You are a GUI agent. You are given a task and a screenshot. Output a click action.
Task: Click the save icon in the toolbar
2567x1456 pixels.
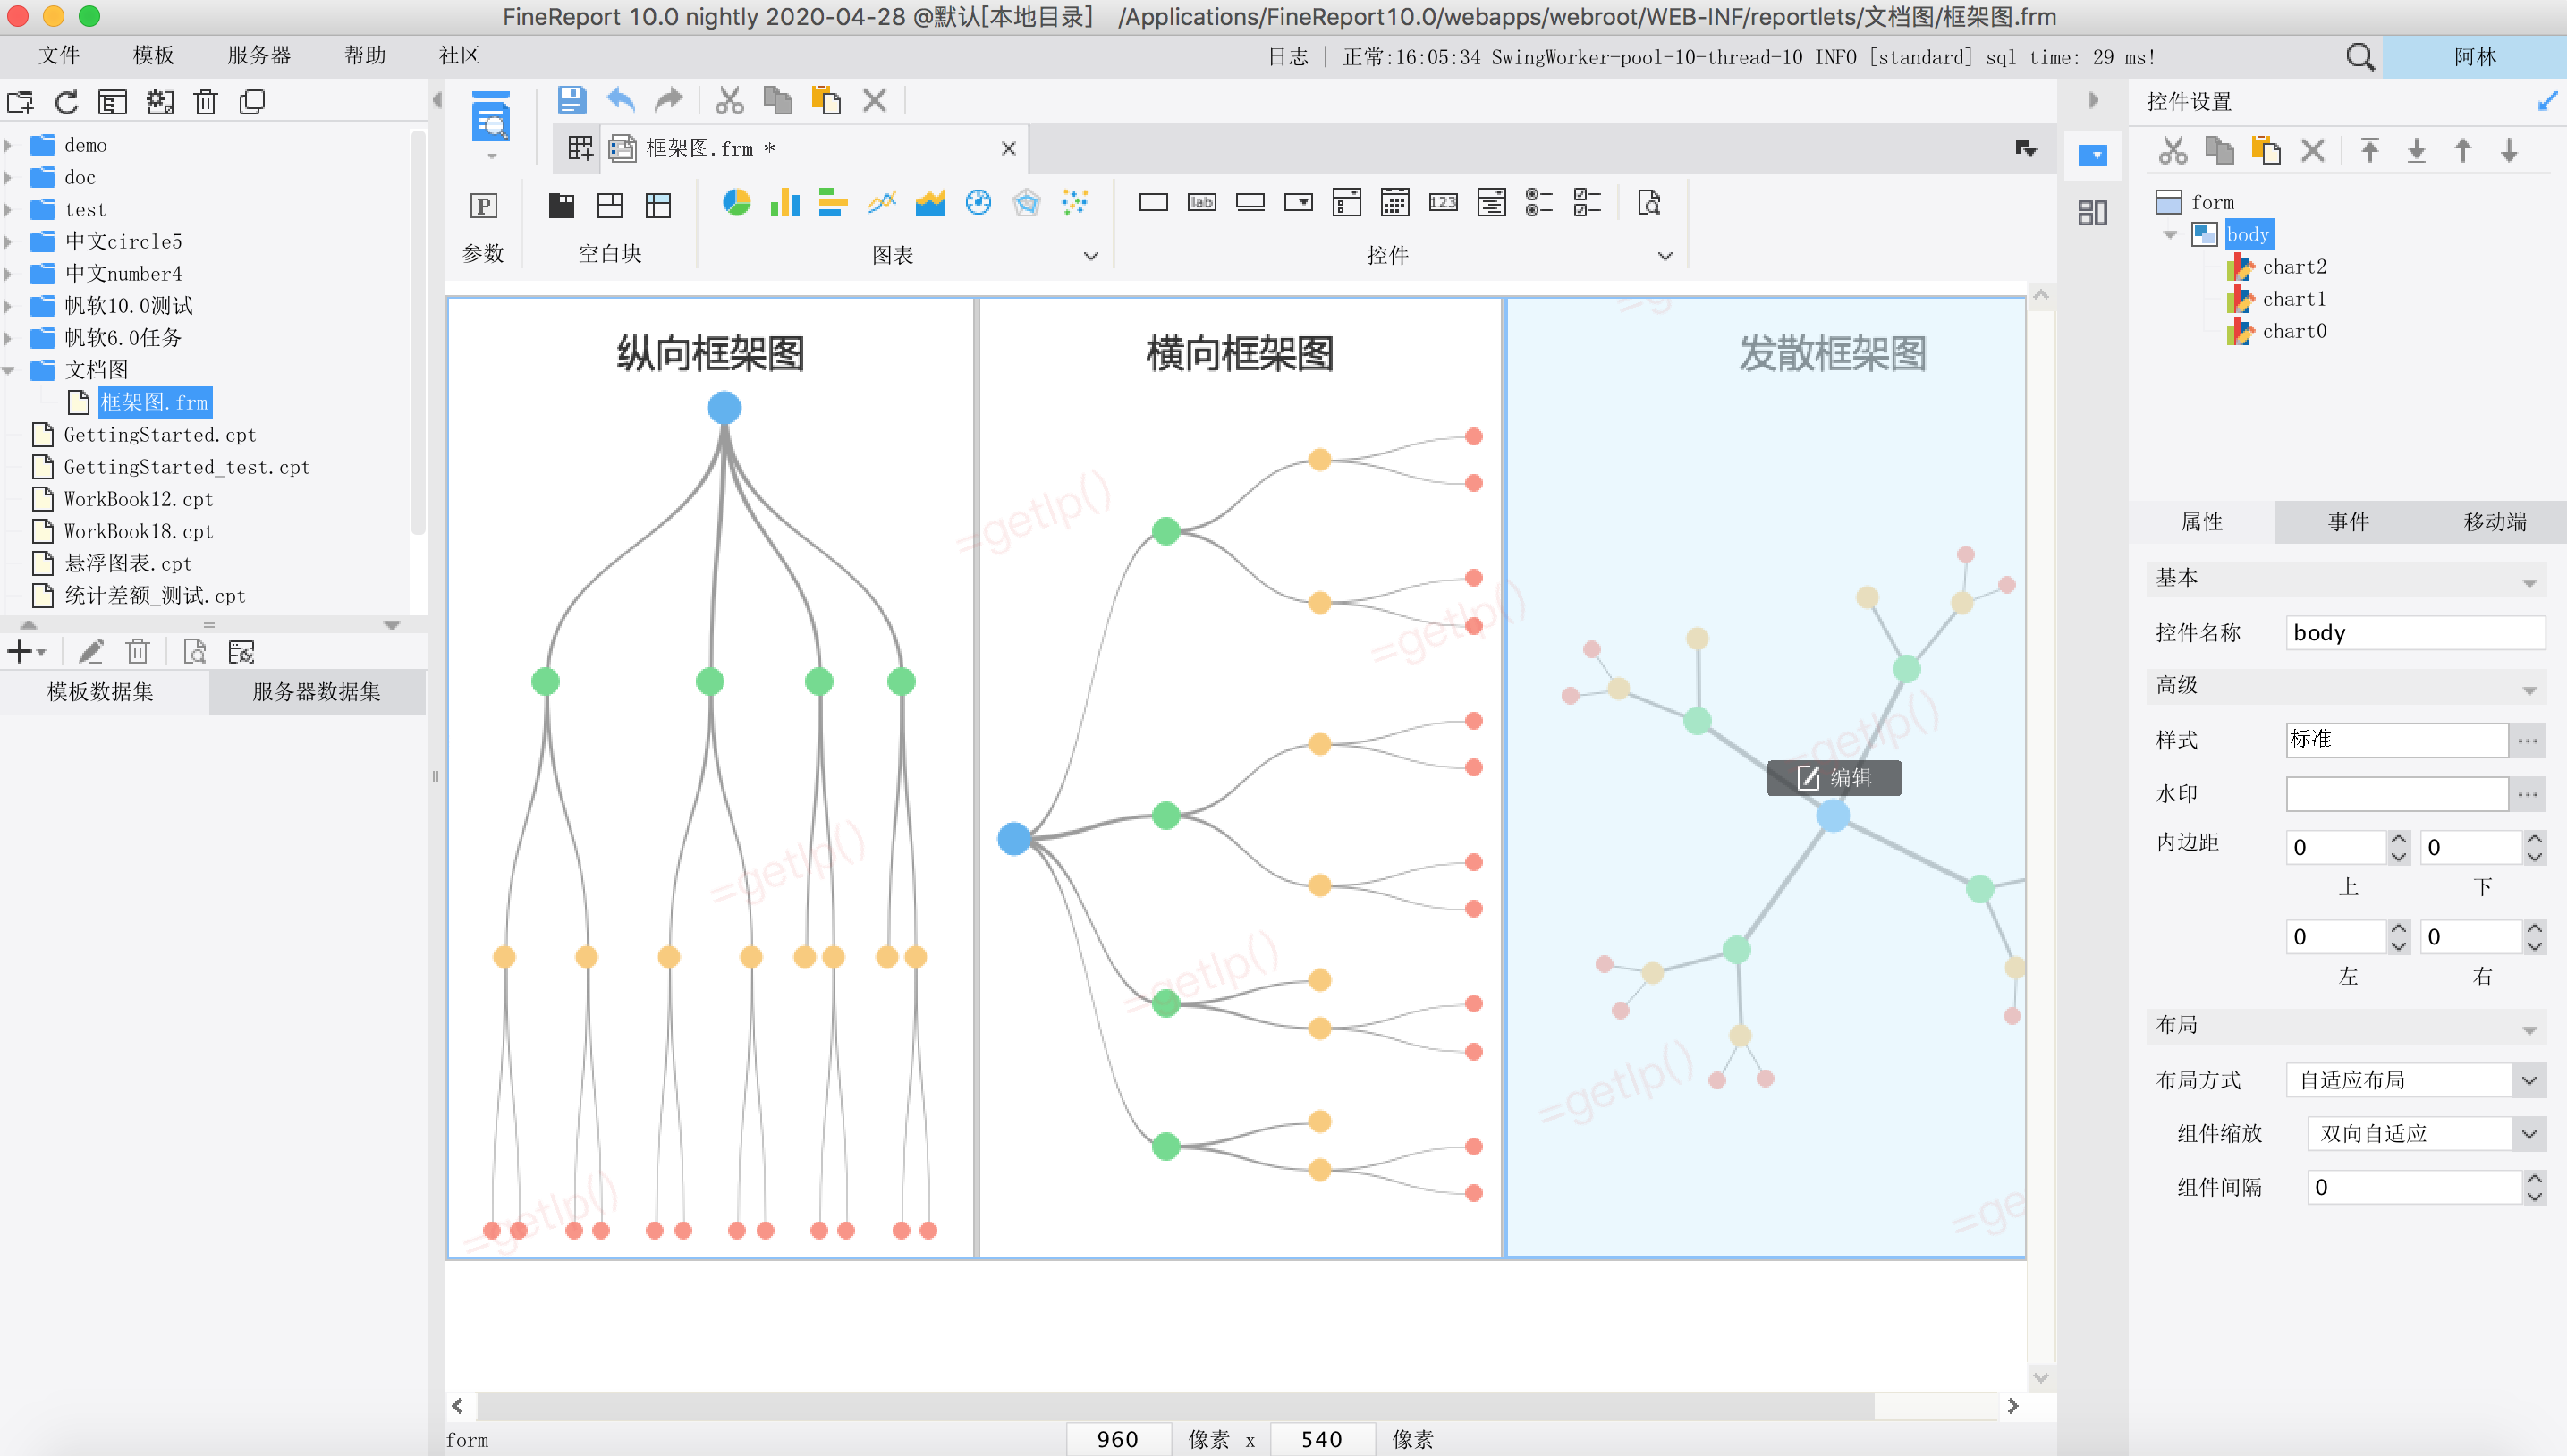571,100
